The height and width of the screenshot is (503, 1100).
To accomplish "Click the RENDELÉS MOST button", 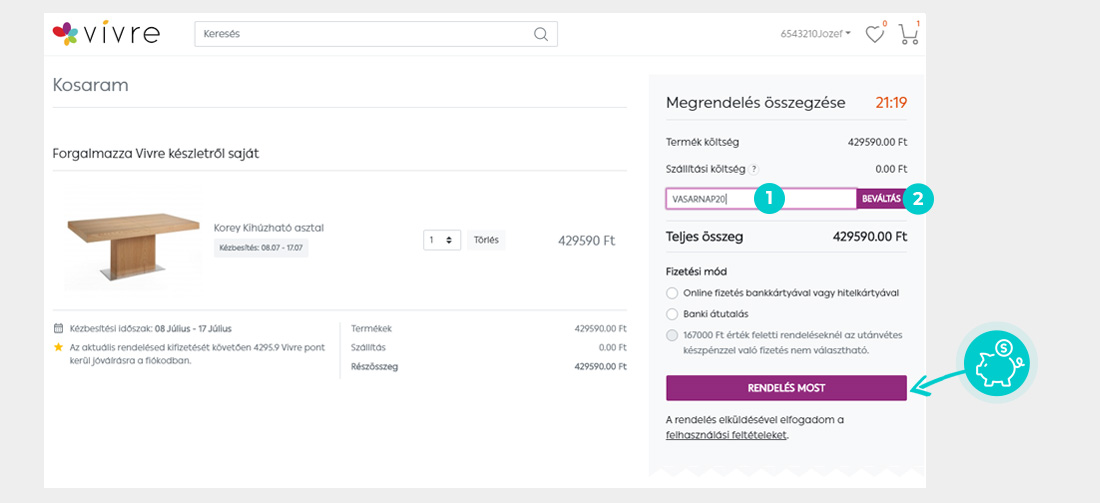I will click(x=786, y=388).
